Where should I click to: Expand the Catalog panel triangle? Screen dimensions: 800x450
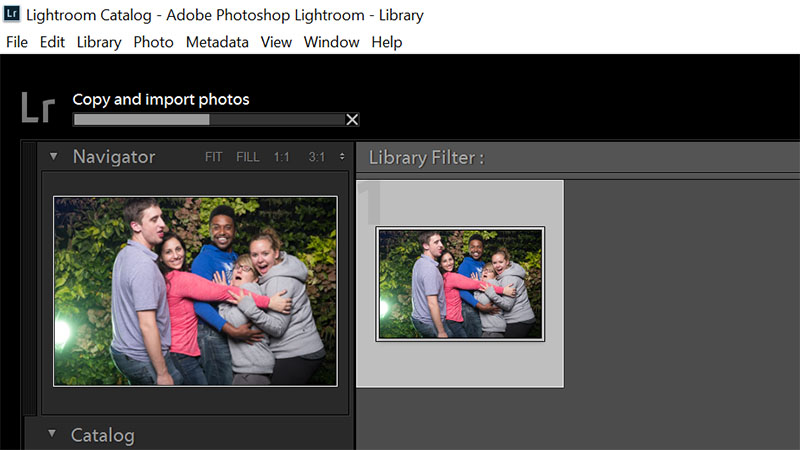[52, 435]
